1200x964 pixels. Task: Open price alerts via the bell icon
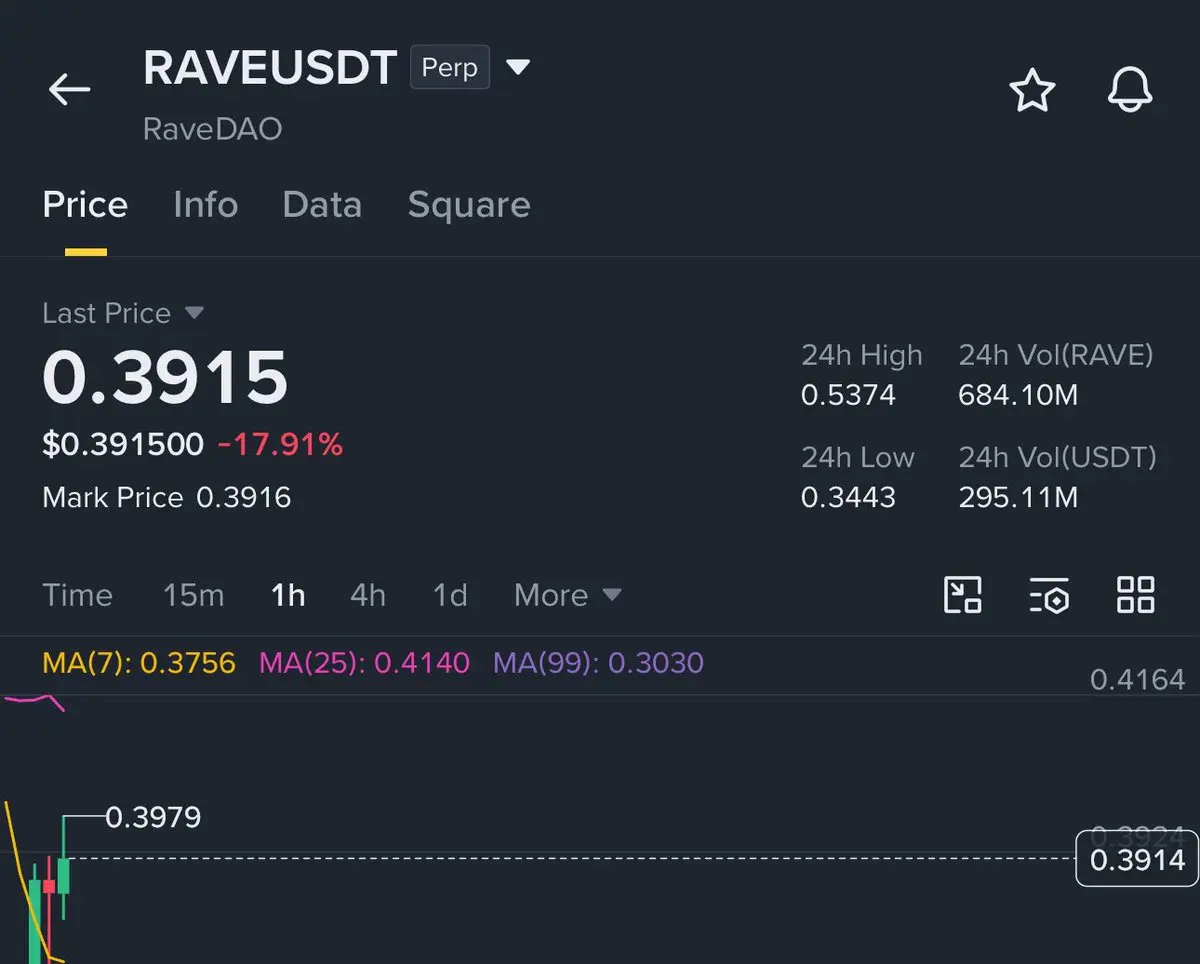[1130, 91]
